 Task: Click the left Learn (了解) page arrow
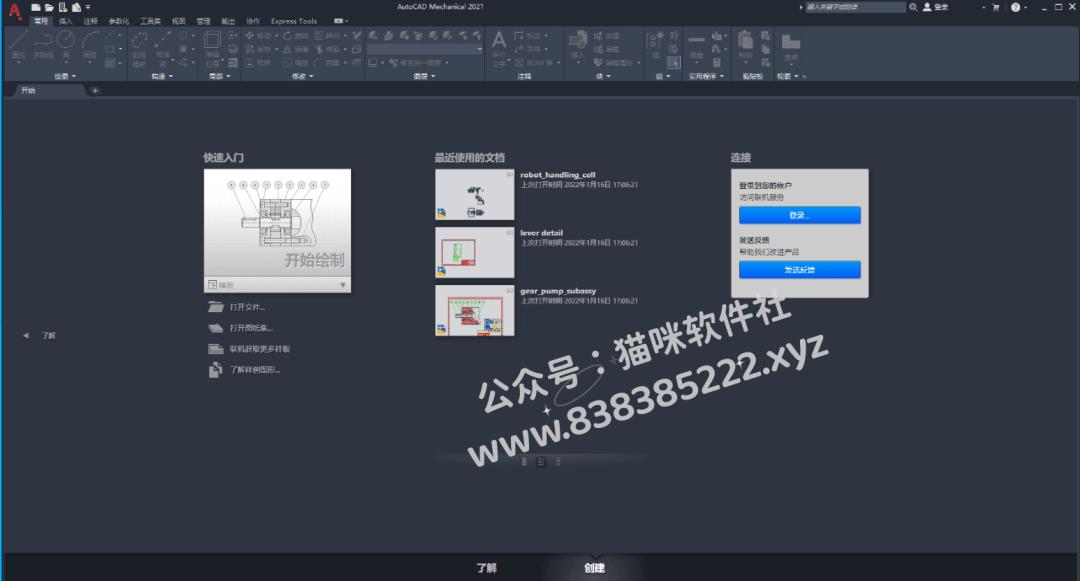pos(26,335)
